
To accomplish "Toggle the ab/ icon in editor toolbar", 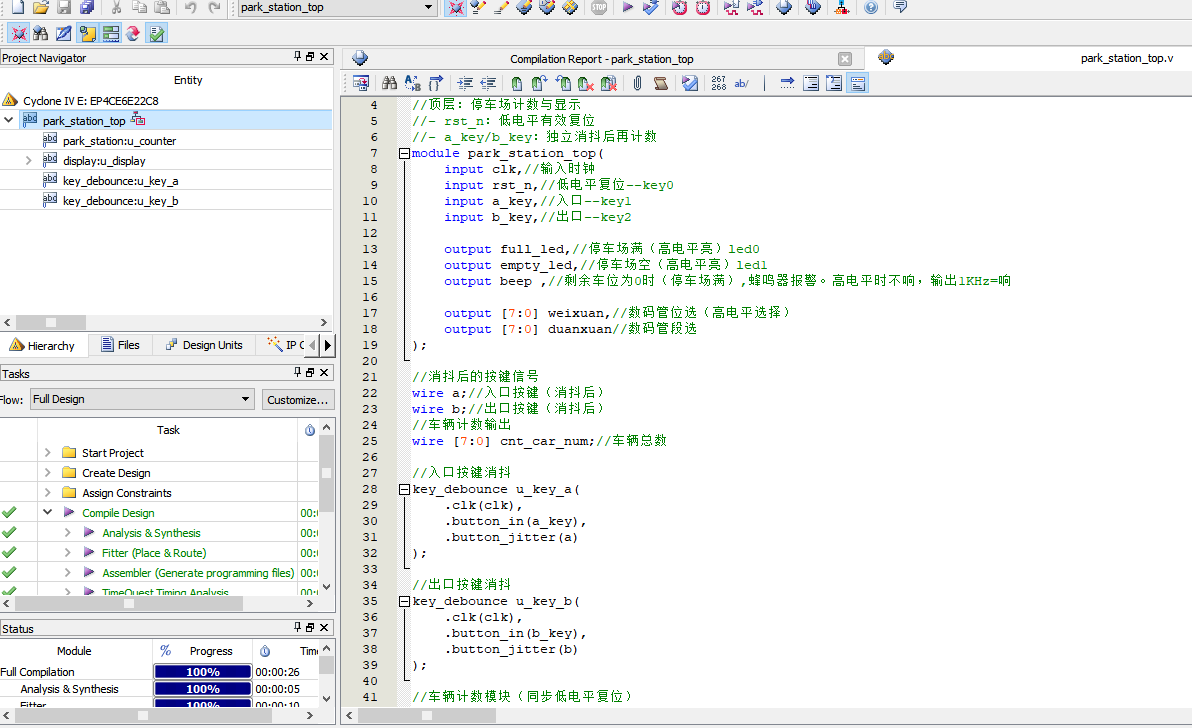I will [x=741, y=84].
